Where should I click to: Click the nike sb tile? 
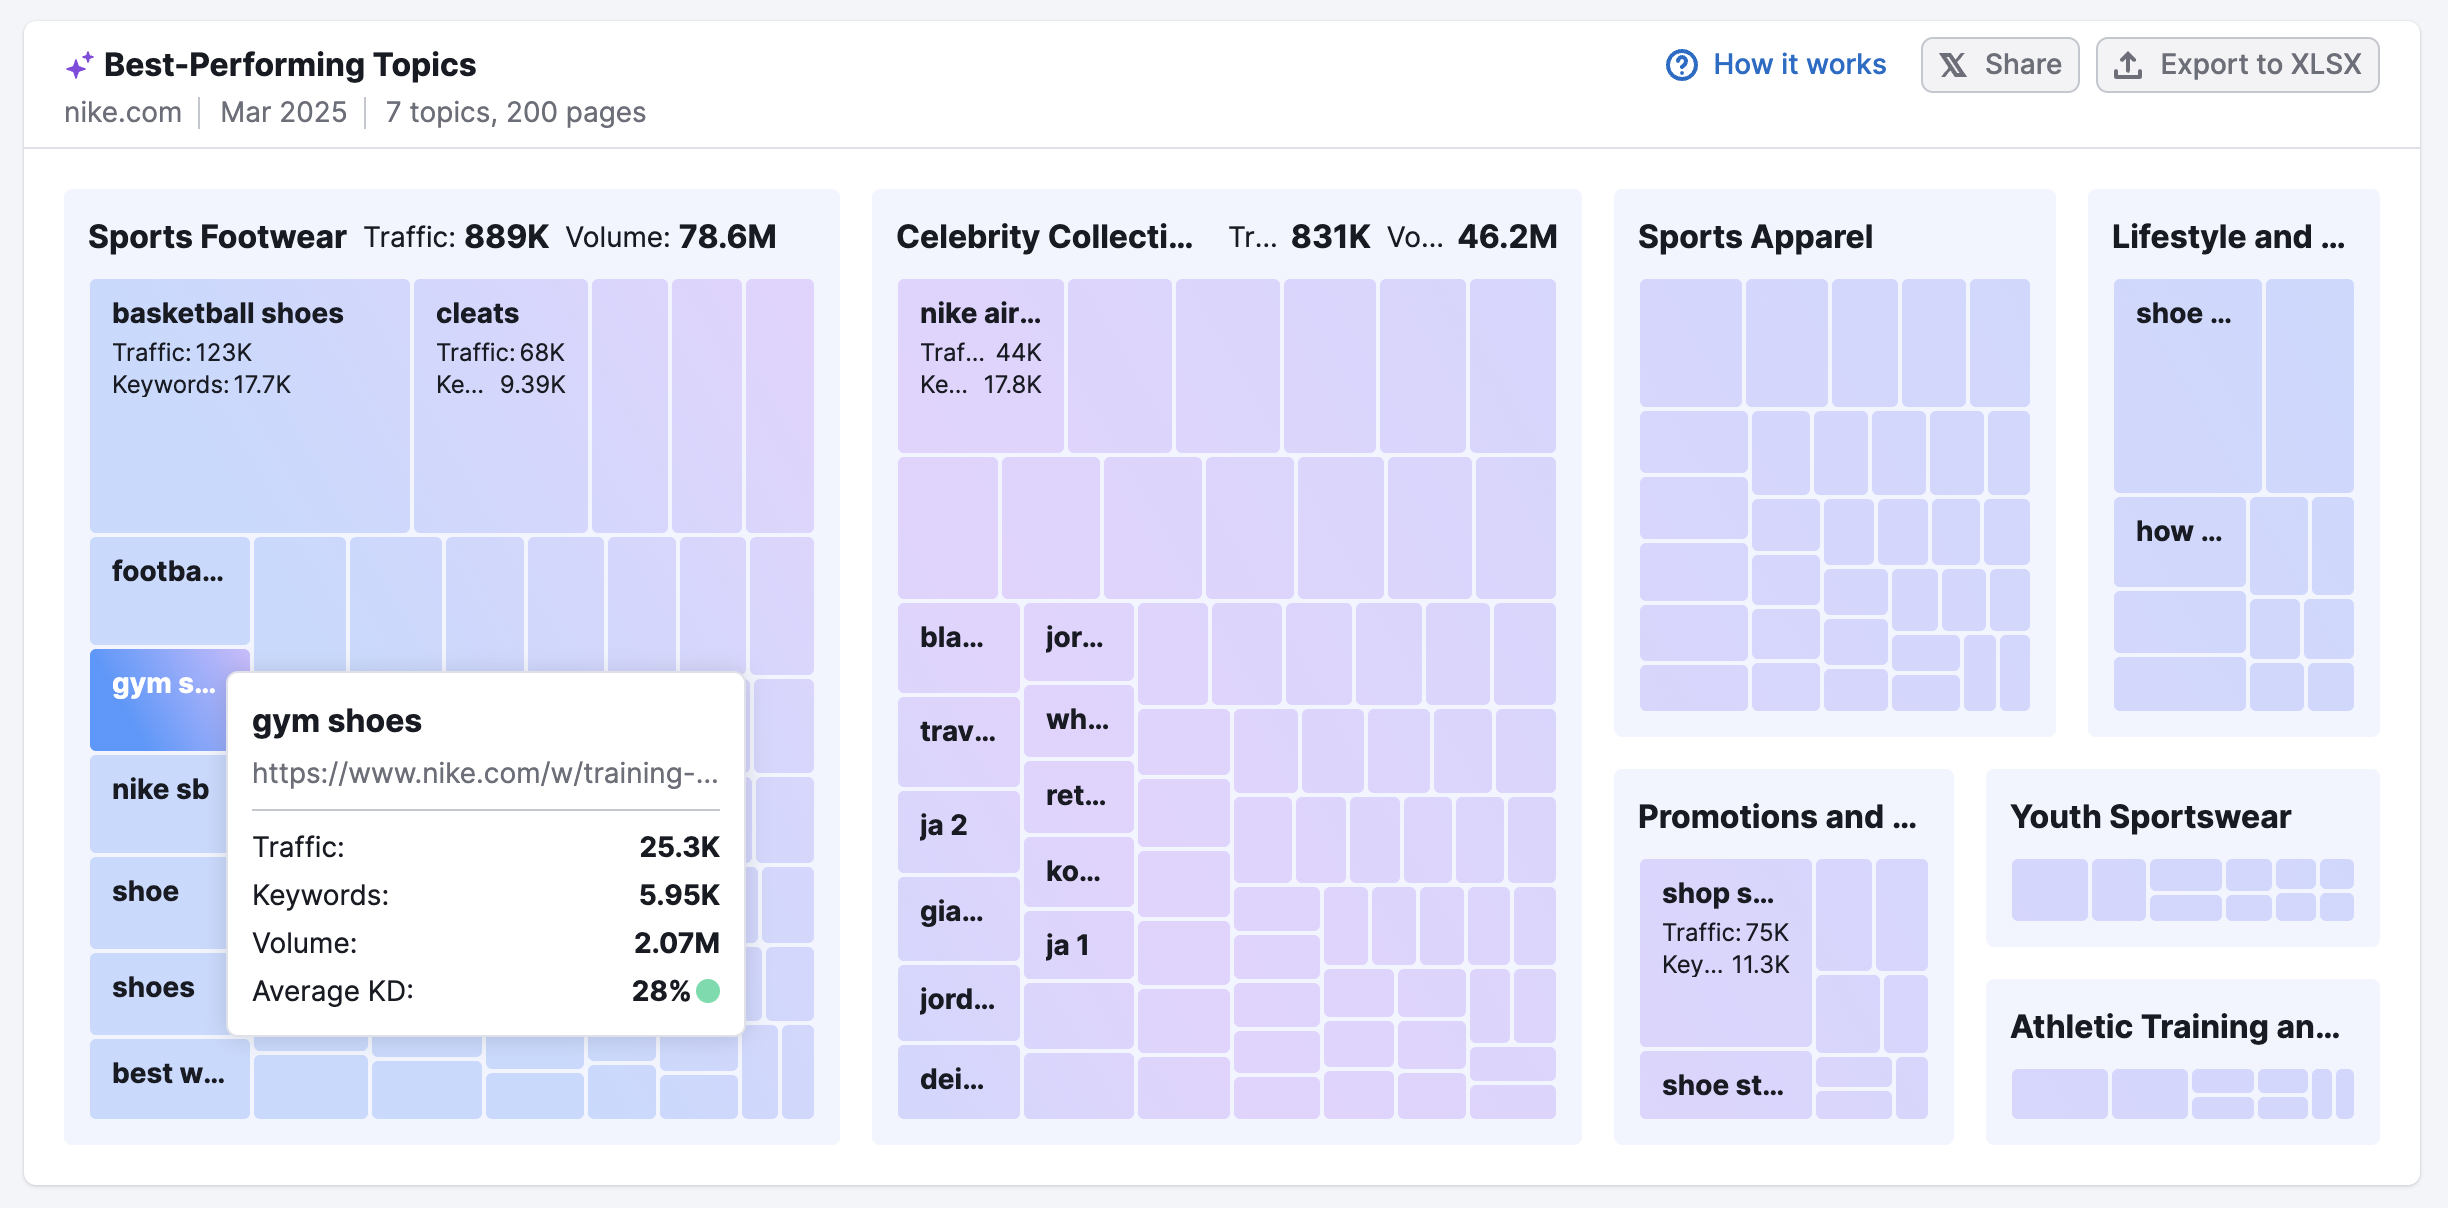160,800
